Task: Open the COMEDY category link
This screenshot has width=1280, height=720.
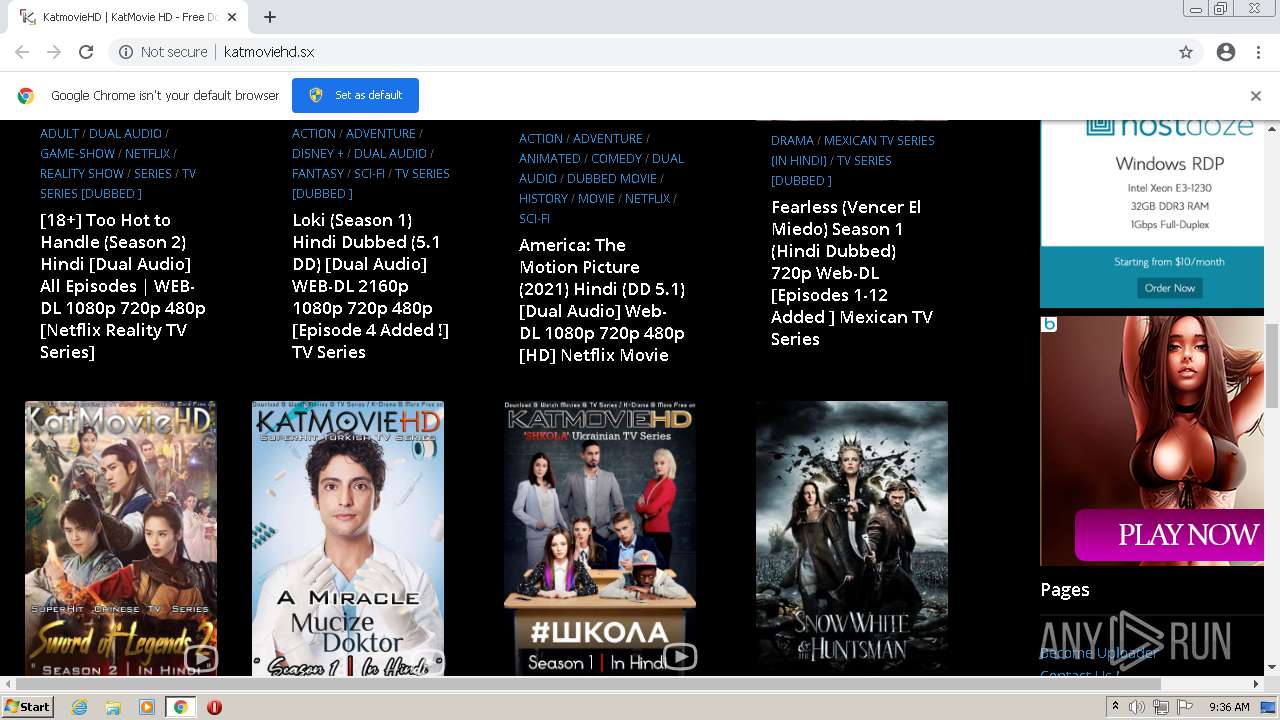Action: [x=616, y=158]
